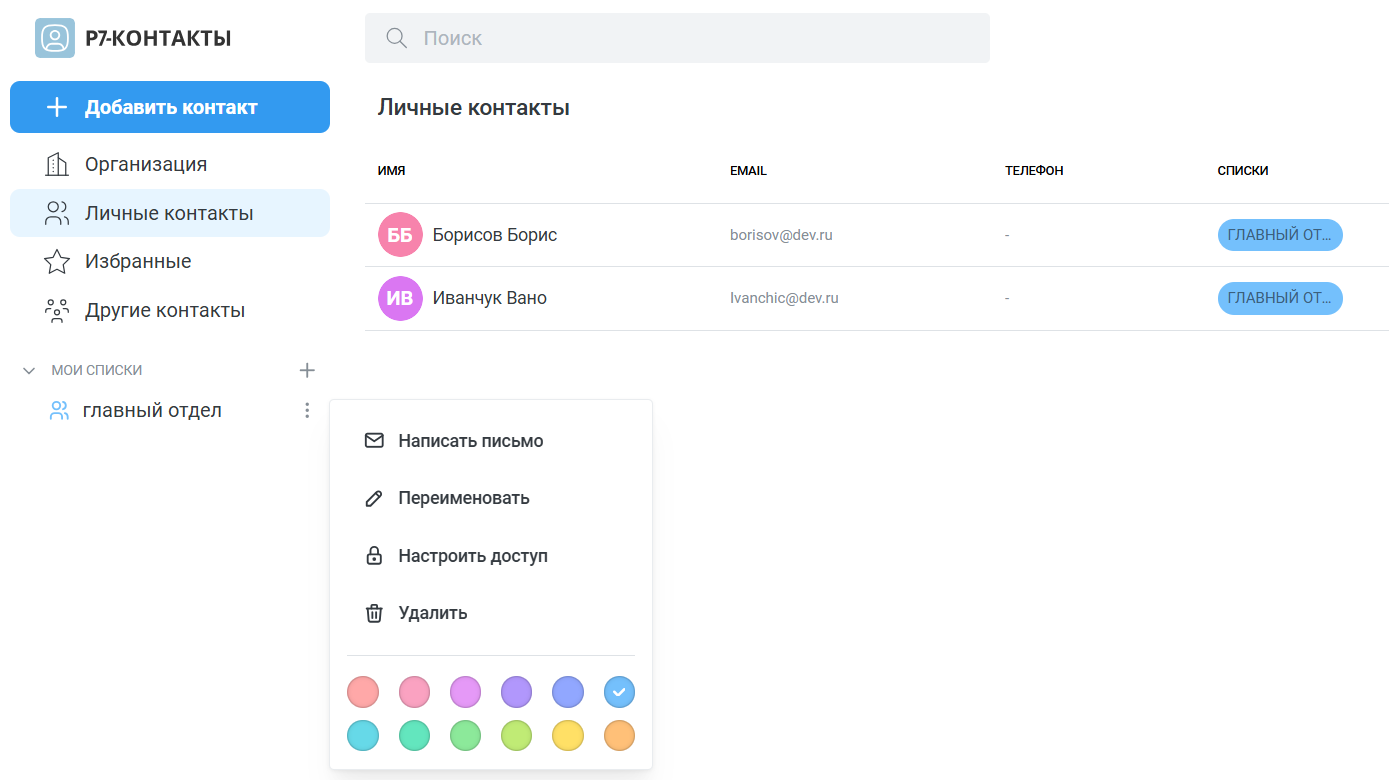Click ГЛАВНЫЙ ОТ... tag on Борисов row
The height and width of the screenshot is (780, 1389).
[1279, 235]
